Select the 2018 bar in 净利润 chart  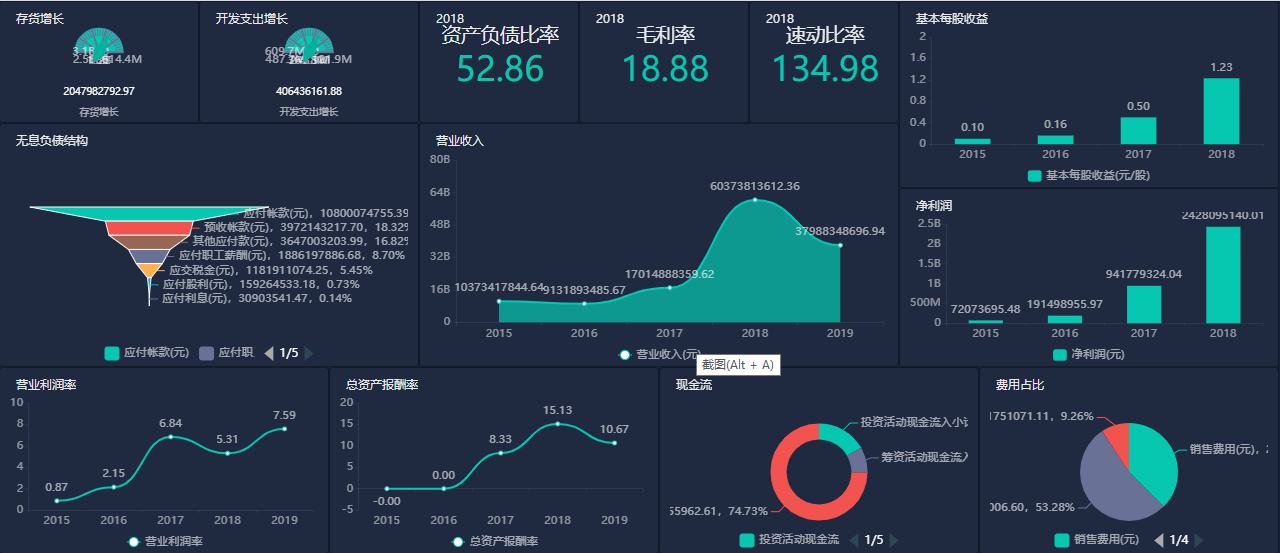[1223, 274]
